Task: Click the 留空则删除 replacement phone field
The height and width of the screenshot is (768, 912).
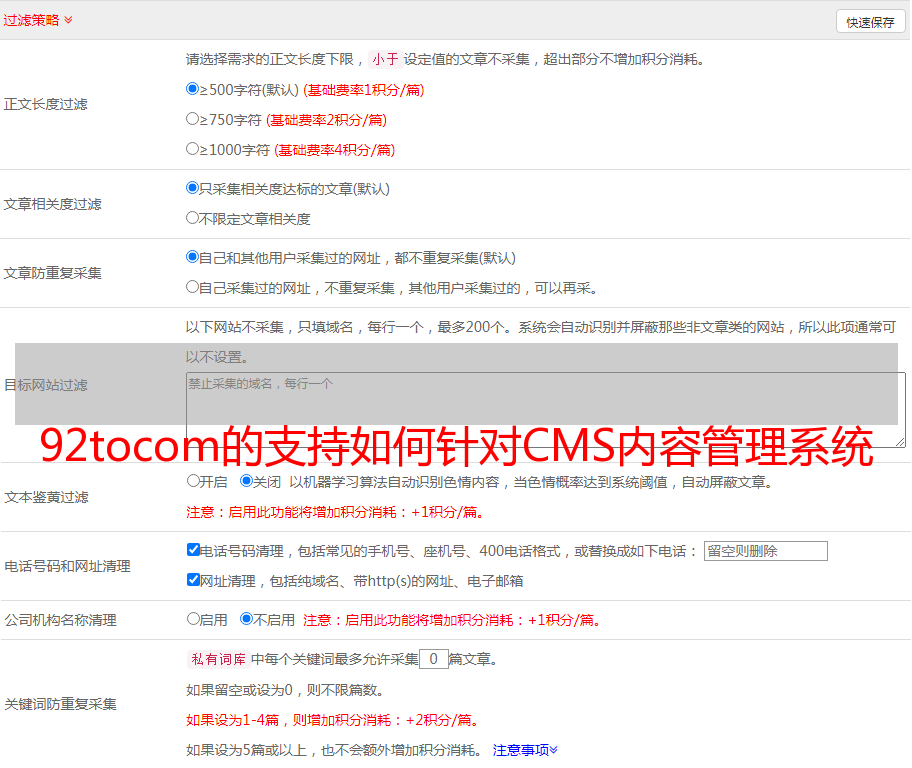Action: [765, 551]
